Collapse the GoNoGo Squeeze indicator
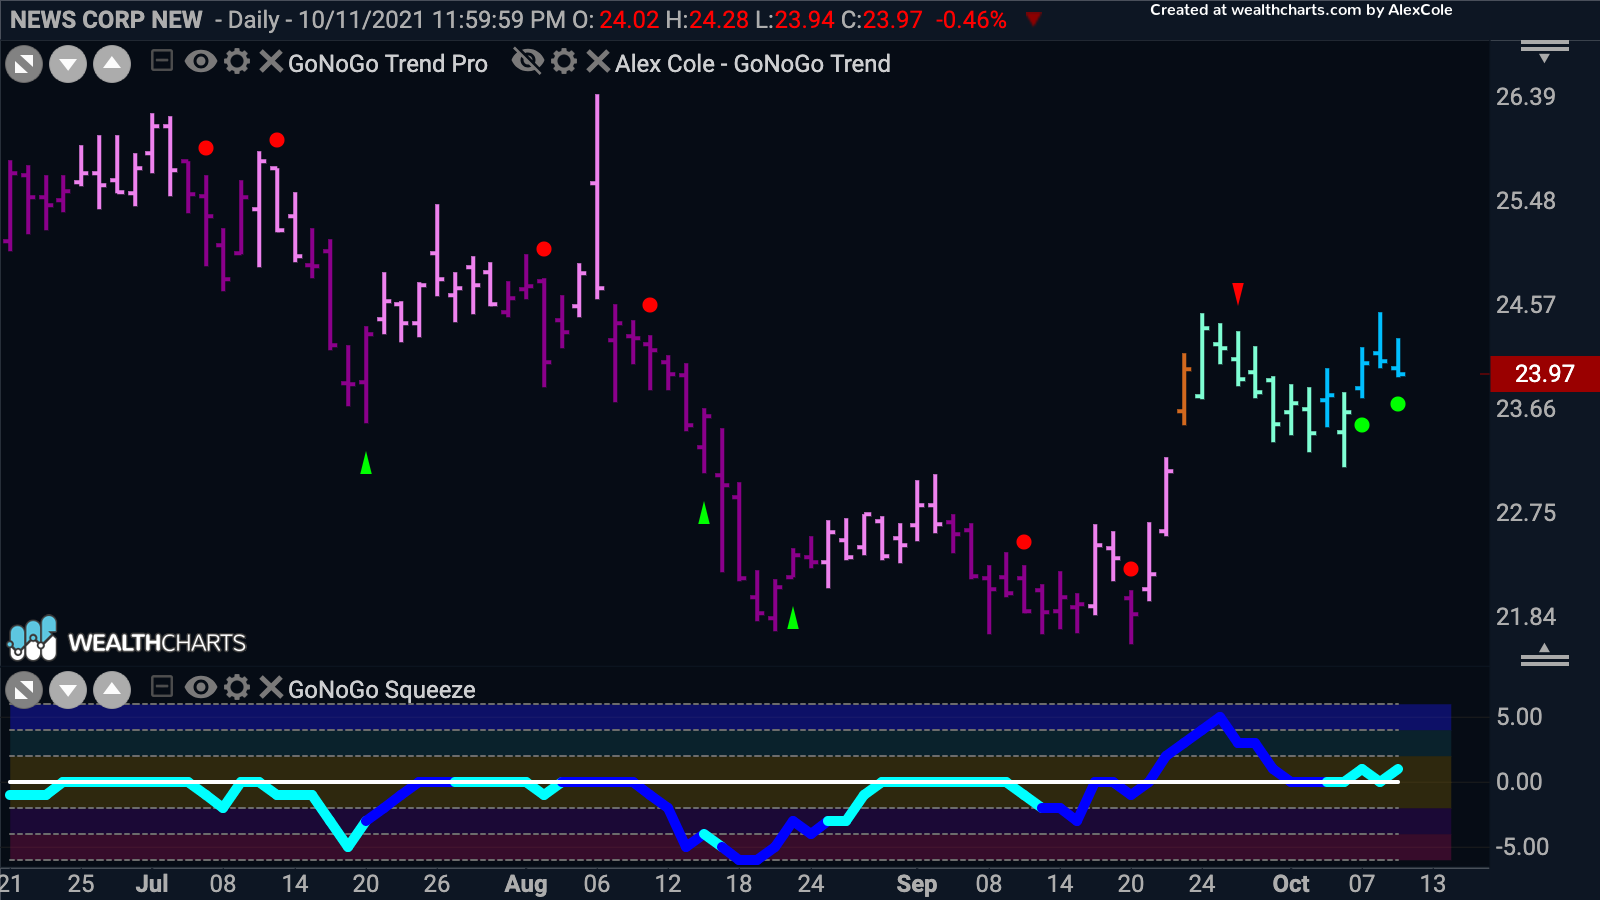 pos(162,687)
